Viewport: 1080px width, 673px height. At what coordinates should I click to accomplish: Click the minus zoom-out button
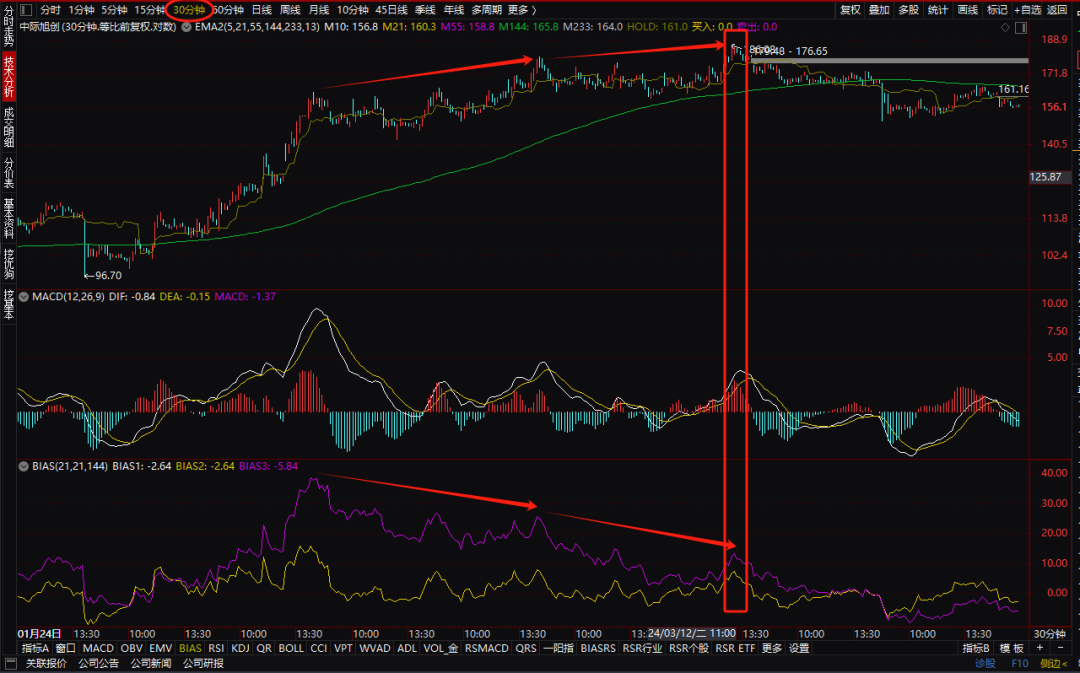[1060, 648]
